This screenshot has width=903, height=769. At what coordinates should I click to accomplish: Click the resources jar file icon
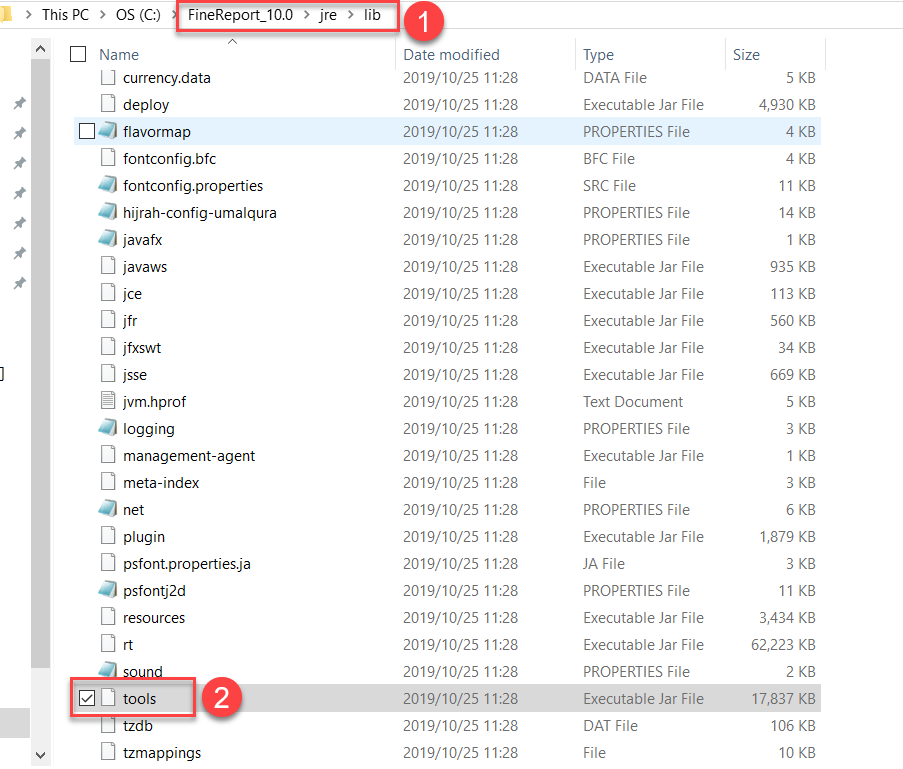110,617
